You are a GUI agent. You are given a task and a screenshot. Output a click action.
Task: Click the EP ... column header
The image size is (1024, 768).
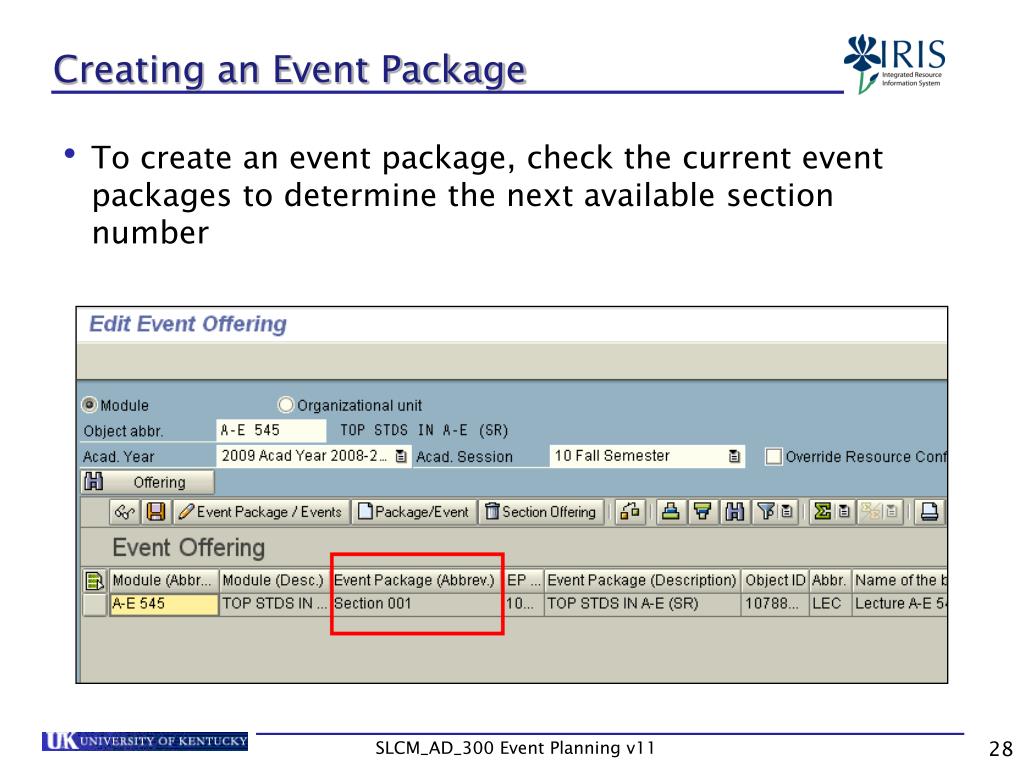tap(524, 580)
